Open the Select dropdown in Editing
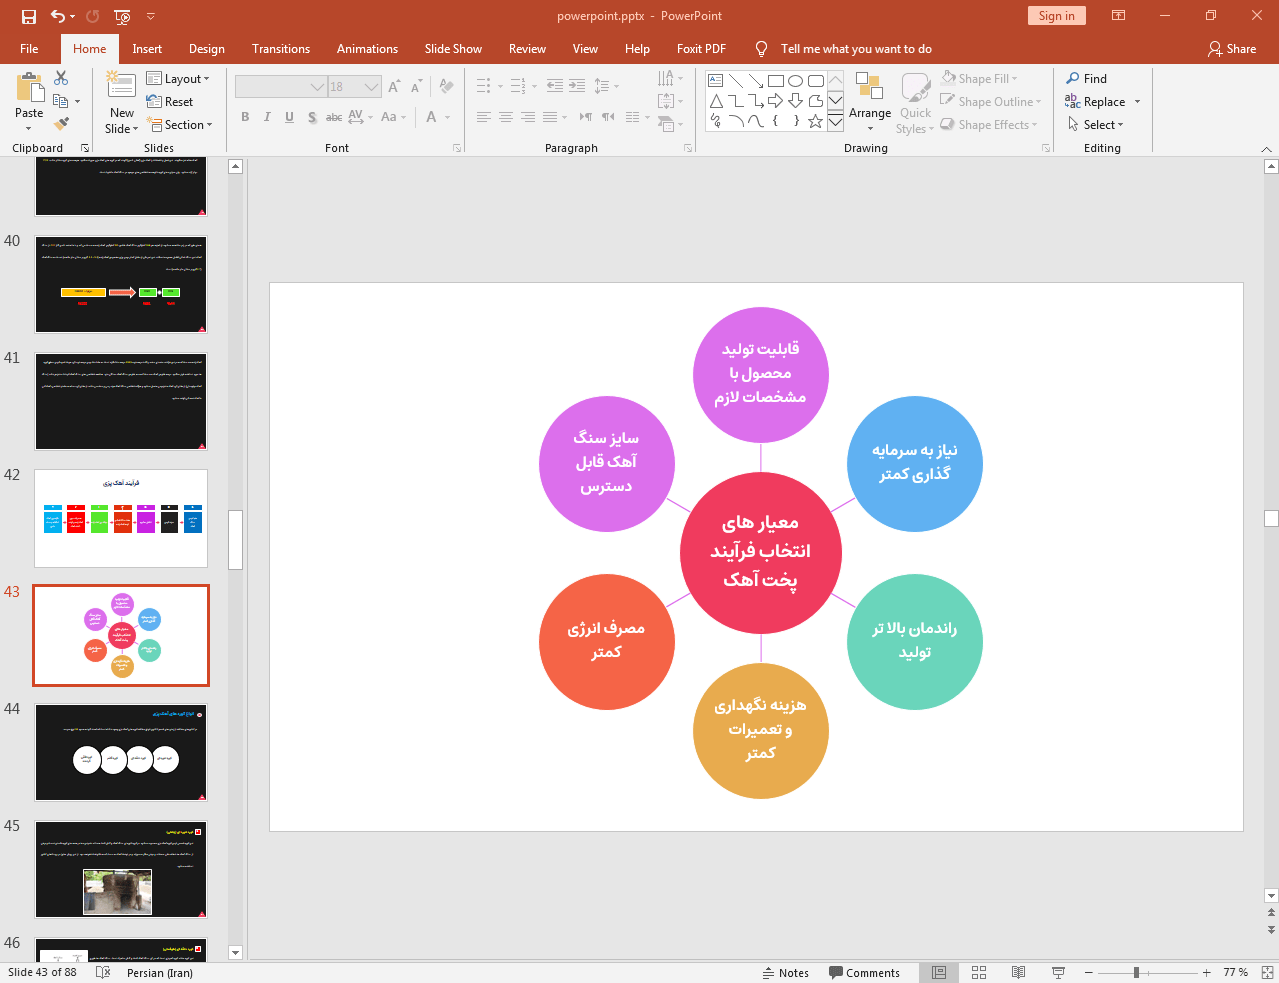Viewport: 1279px width, 983px height. click(x=1096, y=125)
